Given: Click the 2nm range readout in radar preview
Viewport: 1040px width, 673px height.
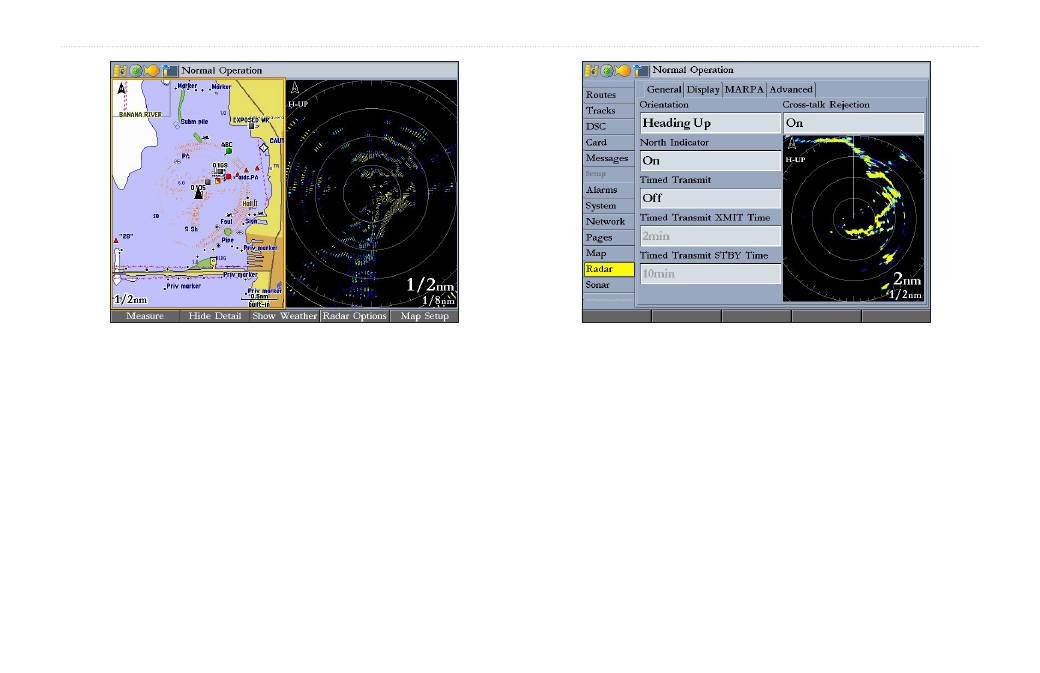Looking at the screenshot, I should coord(907,279).
